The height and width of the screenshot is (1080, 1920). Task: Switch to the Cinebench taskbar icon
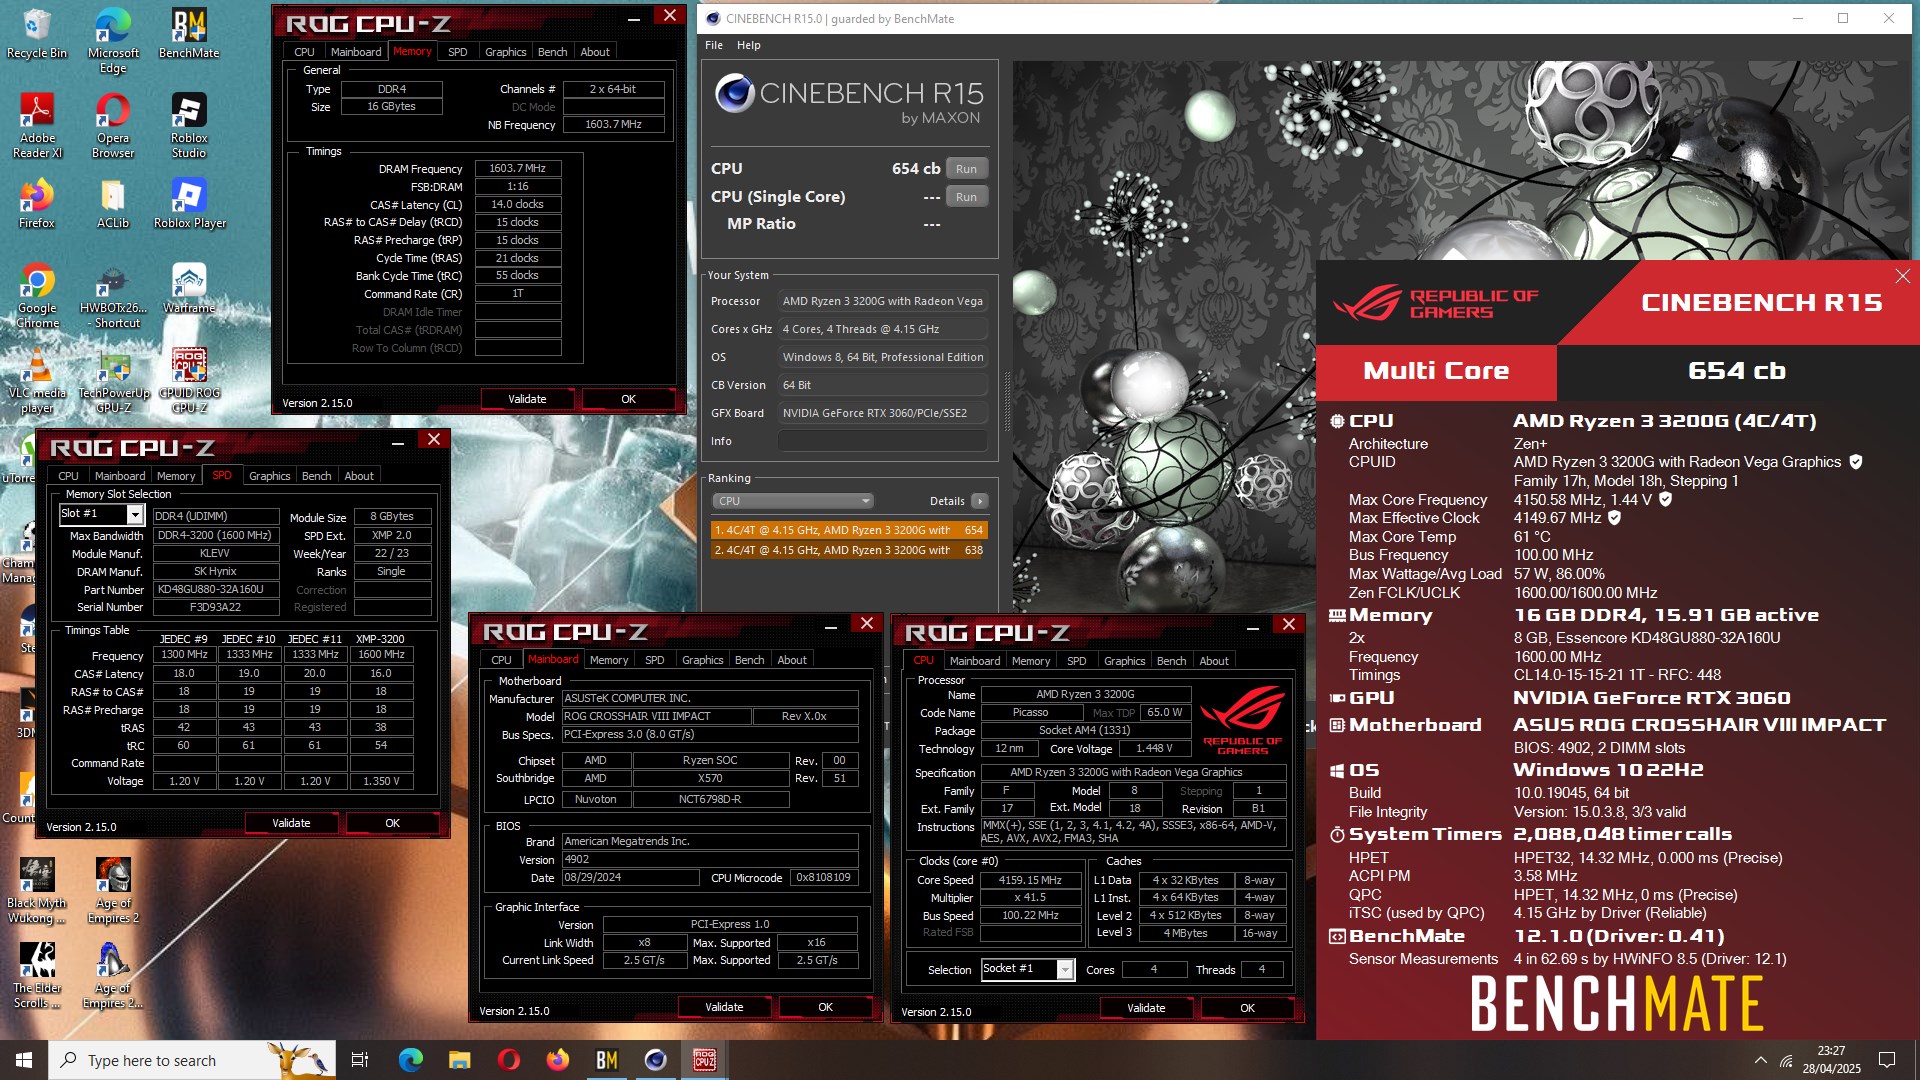coord(655,1060)
